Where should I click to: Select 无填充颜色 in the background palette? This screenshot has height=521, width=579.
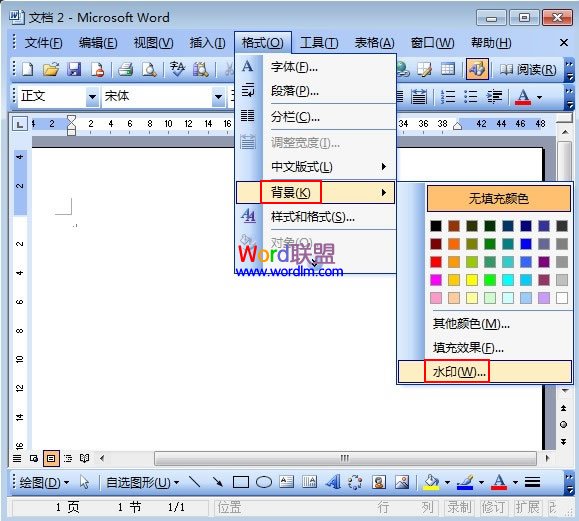click(x=499, y=198)
